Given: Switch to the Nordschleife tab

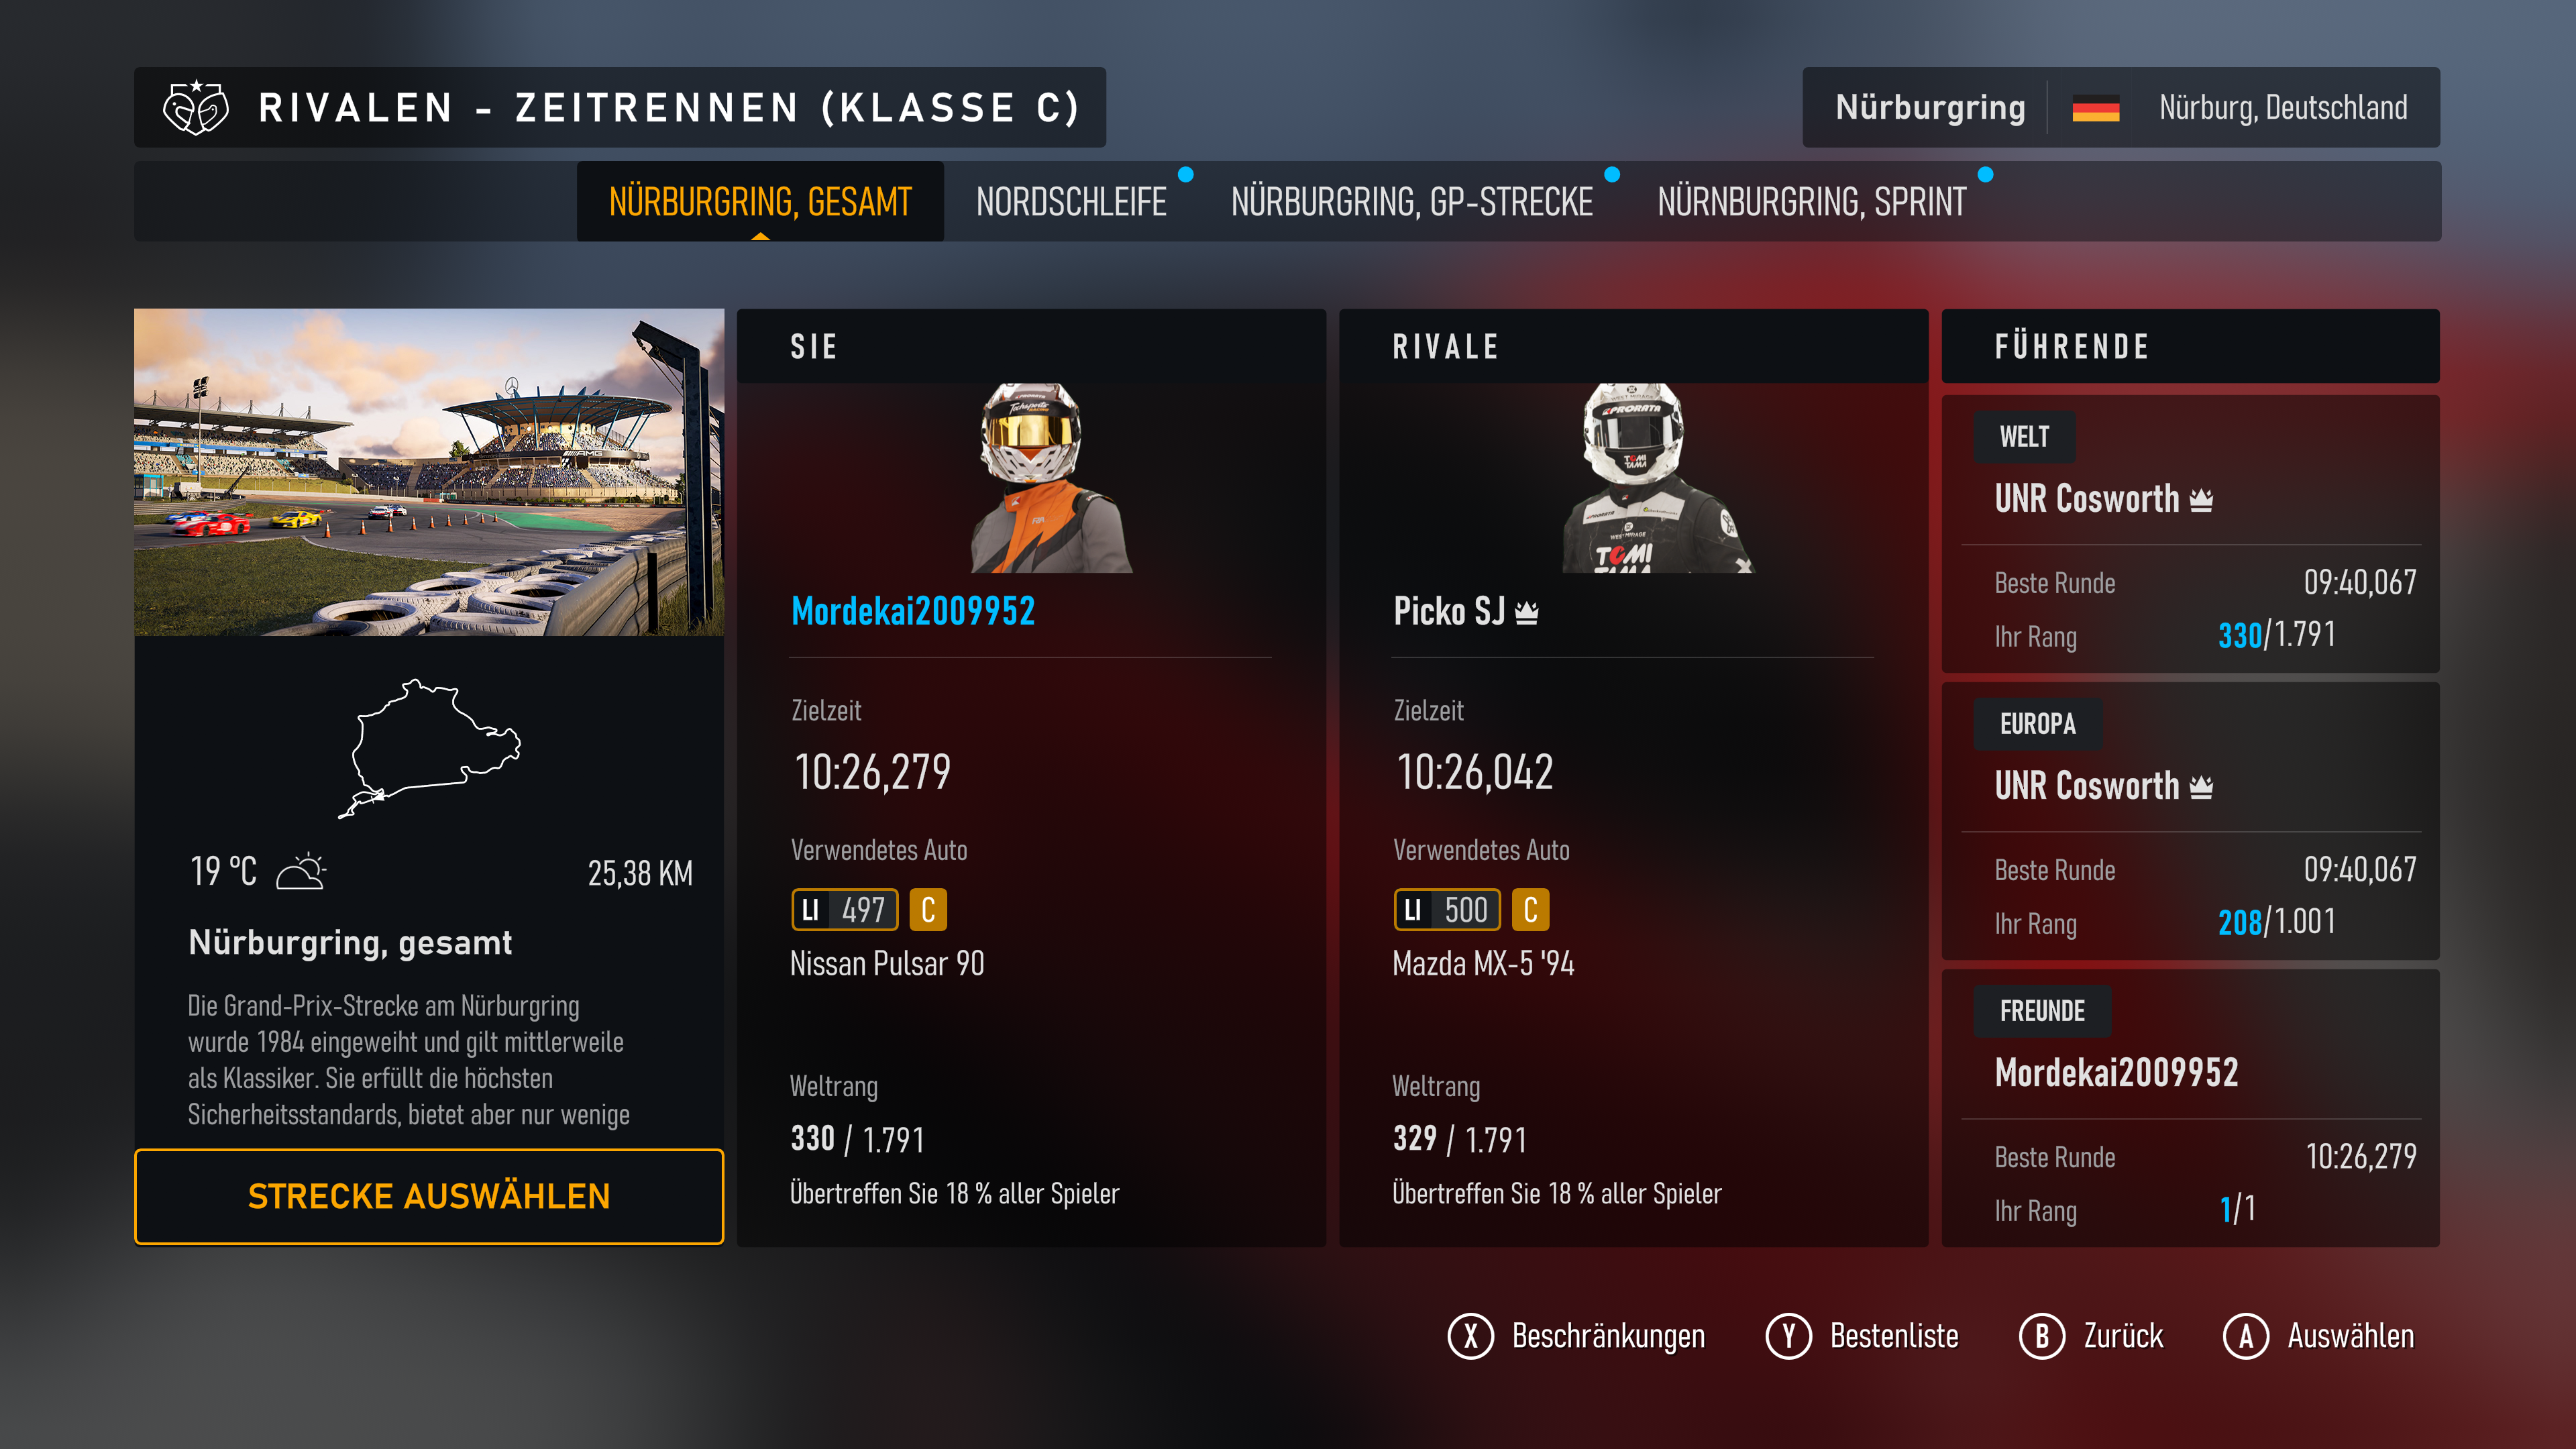Looking at the screenshot, I should (x=1071, y=202).
